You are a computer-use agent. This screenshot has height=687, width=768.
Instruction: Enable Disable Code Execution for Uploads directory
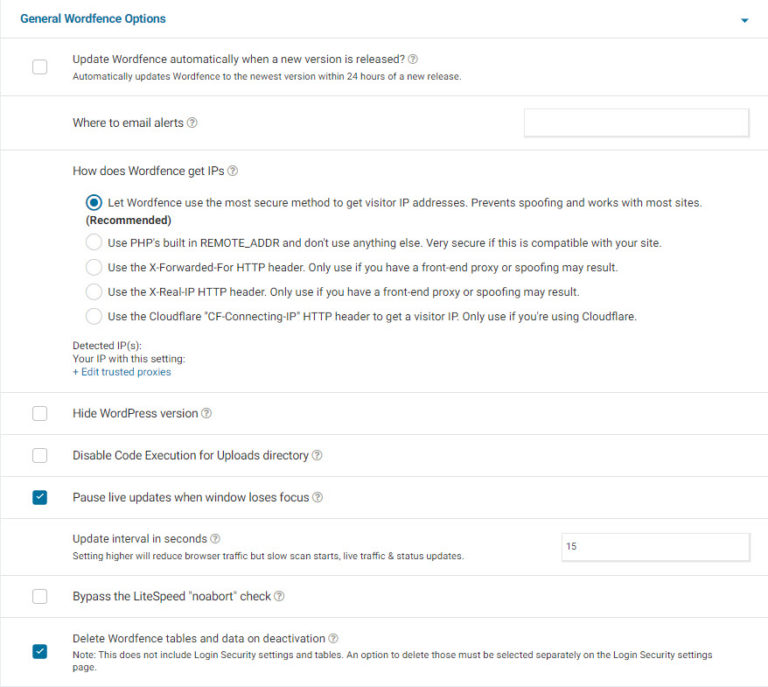click(40, 455)
